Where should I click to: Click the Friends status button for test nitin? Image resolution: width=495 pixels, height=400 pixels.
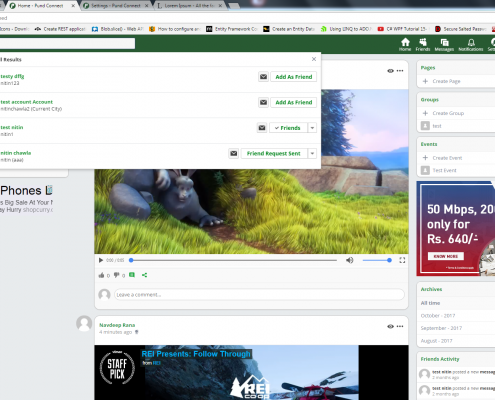point(288,128)
